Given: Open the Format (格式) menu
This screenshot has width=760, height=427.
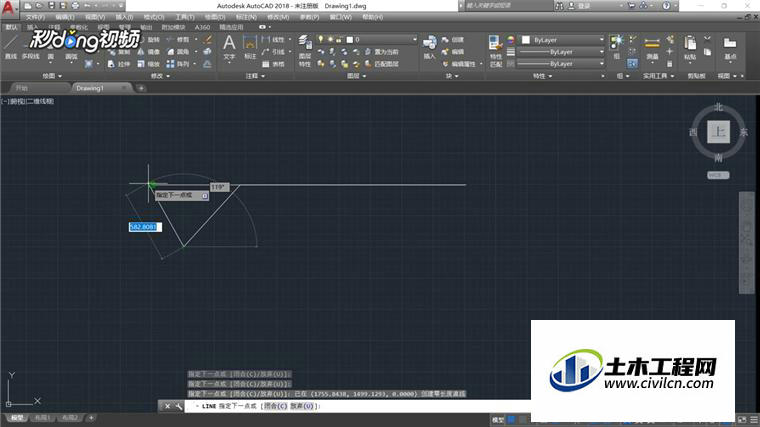Looking at the screenshot, I should click(154, 17).
